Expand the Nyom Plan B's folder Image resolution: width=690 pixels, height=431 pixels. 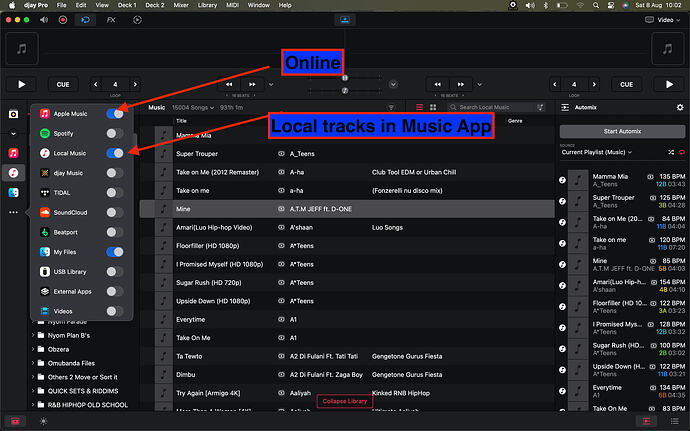point(33,335)
